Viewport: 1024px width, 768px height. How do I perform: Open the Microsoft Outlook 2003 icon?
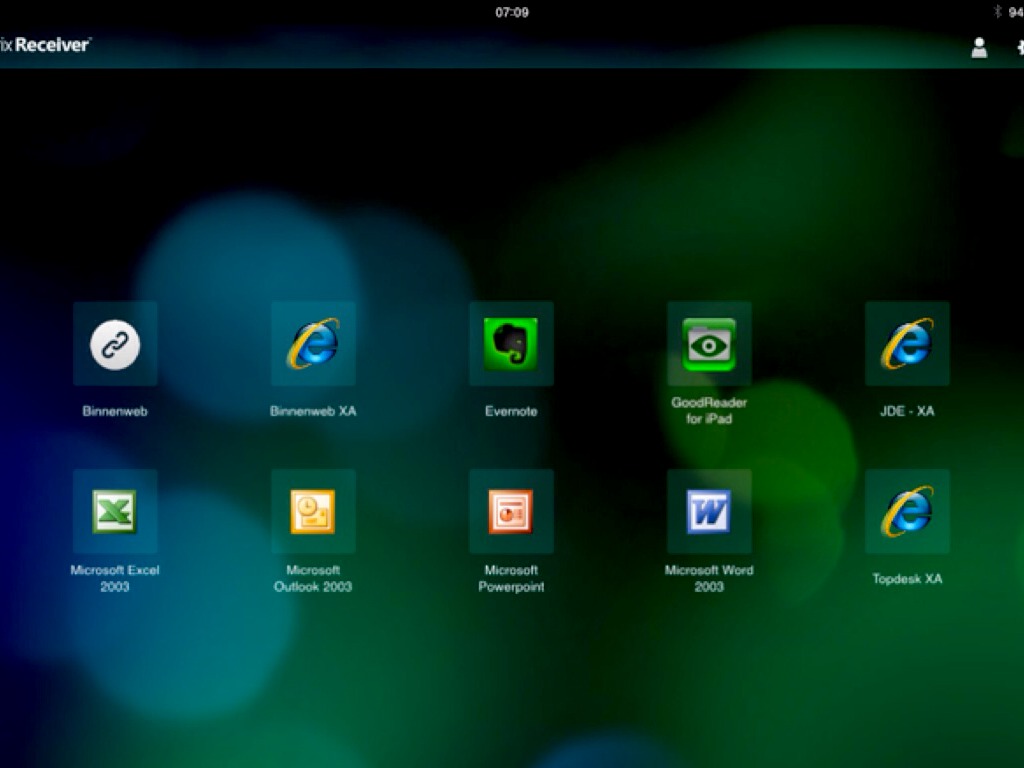[x=313, y=512]
